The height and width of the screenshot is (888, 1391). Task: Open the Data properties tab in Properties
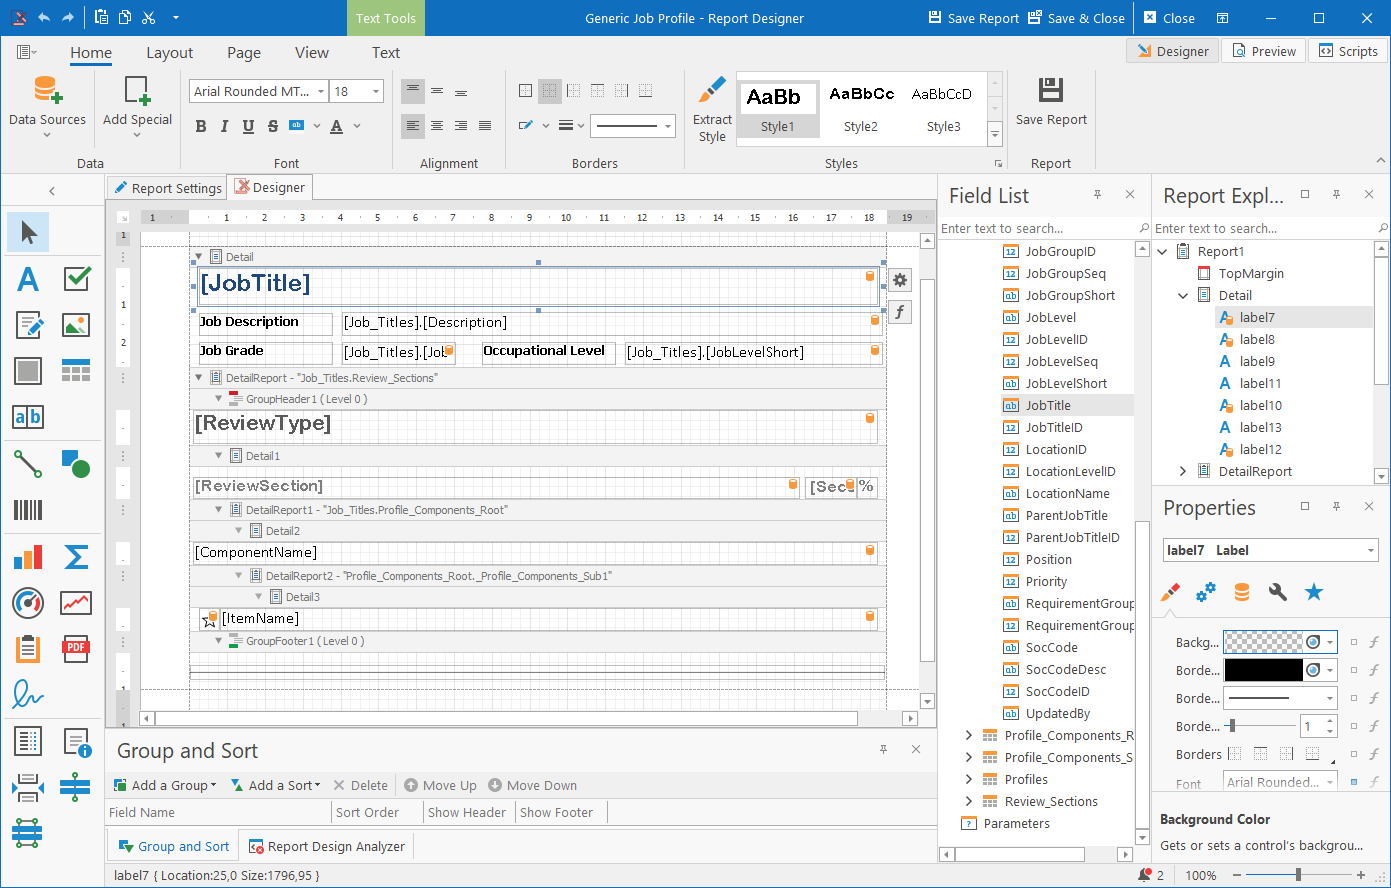pyautogui.click(x=1242, y=592)
